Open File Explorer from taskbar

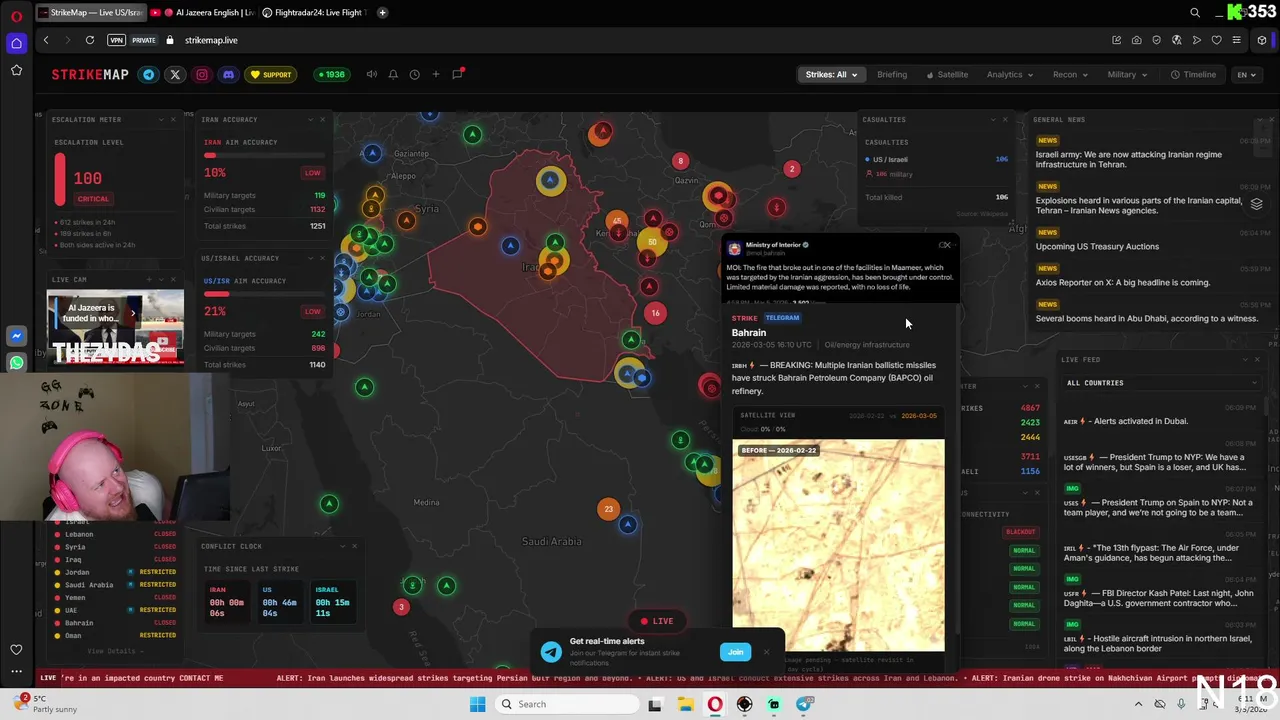(685, 704)
